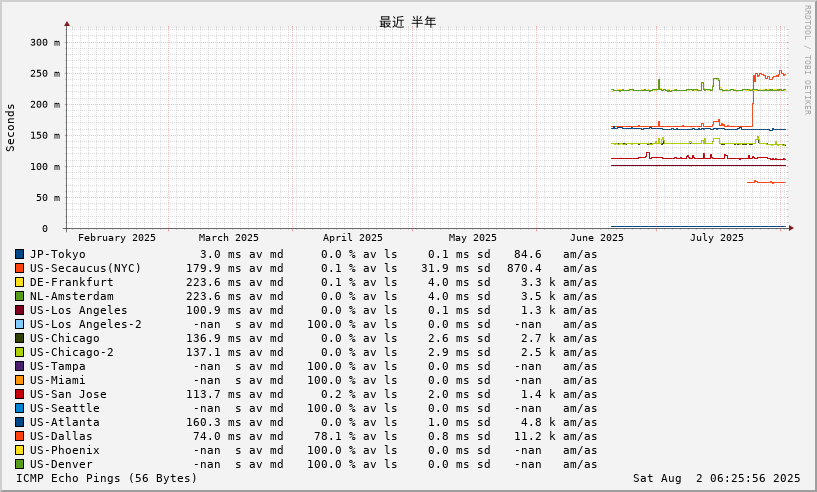Viewport: 817px width, 492px height.
Task: Click the US-San Jose red swatch
Action: click(x=19, y=394)
